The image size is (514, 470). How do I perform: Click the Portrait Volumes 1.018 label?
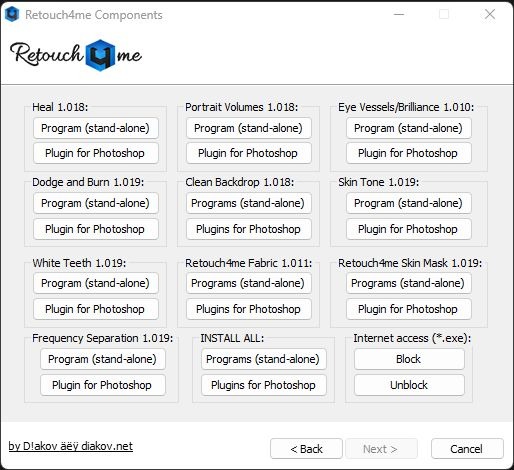pos(241,107)
